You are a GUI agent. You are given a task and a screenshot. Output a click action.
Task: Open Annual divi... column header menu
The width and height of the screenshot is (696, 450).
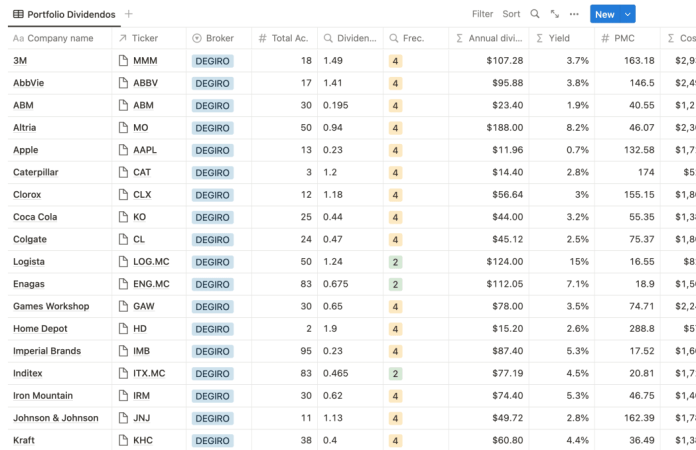point(489,38)
